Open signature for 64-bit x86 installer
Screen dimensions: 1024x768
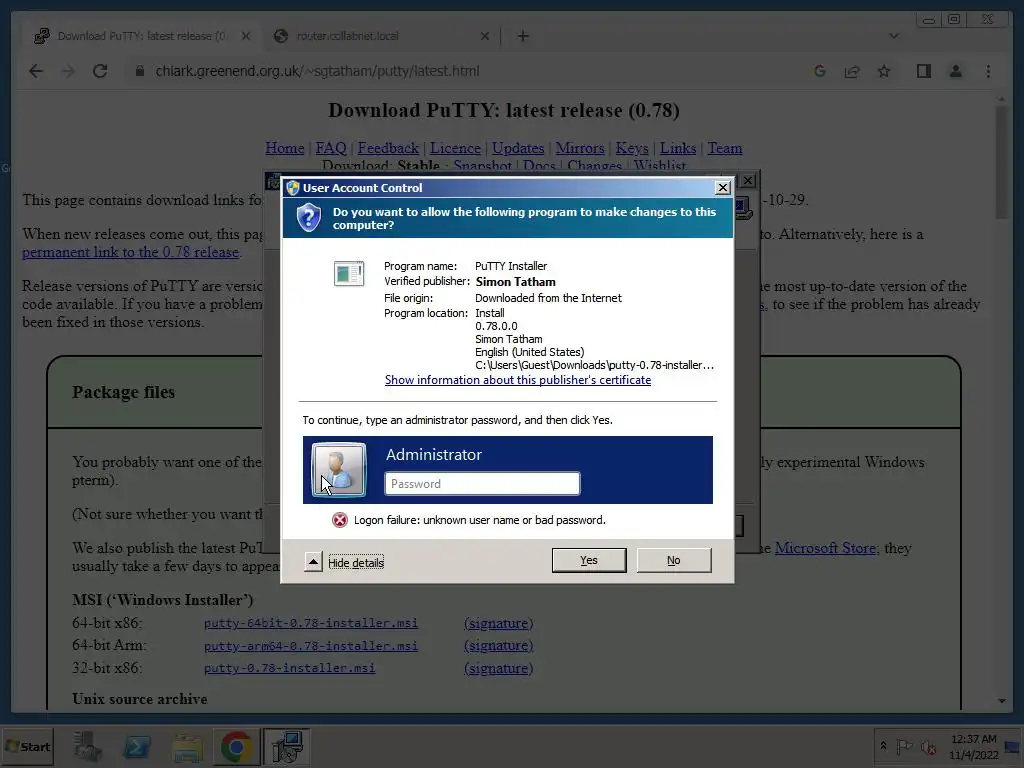tap(499, 624)
